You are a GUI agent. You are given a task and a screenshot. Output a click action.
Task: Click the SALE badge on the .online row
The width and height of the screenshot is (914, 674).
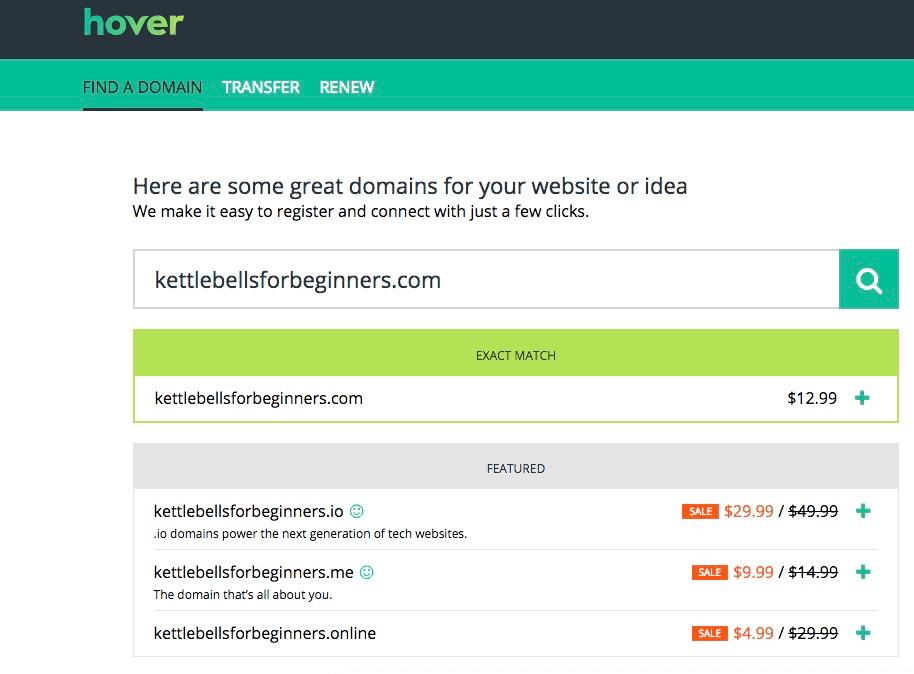click(709, 633)
